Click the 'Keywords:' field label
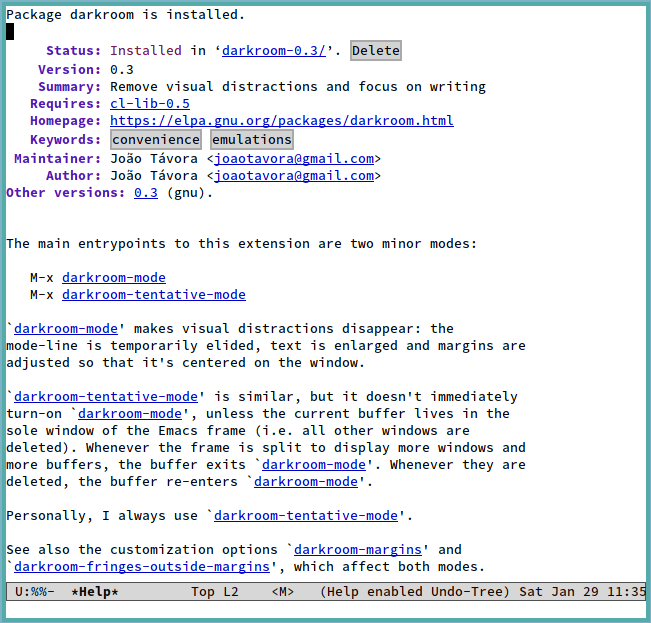The image size is (651, 623). [x=66, y=139]
